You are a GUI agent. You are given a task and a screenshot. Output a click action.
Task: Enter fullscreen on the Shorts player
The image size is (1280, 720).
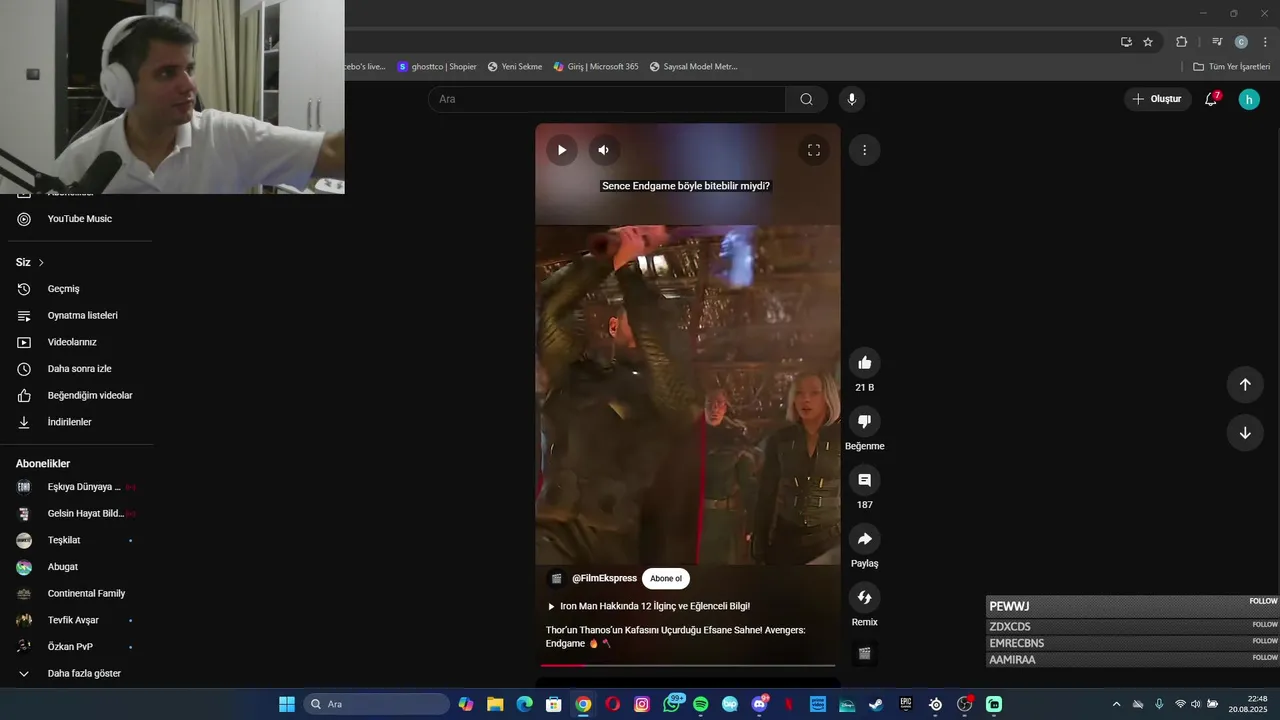814,150
